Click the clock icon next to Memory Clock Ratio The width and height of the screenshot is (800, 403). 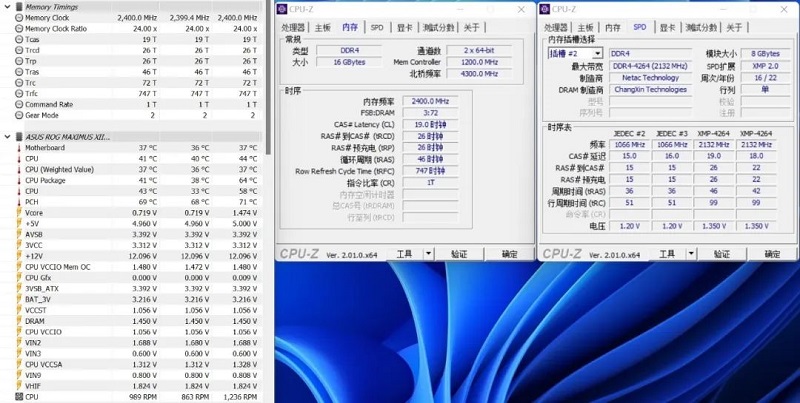[x=19, y=29]
